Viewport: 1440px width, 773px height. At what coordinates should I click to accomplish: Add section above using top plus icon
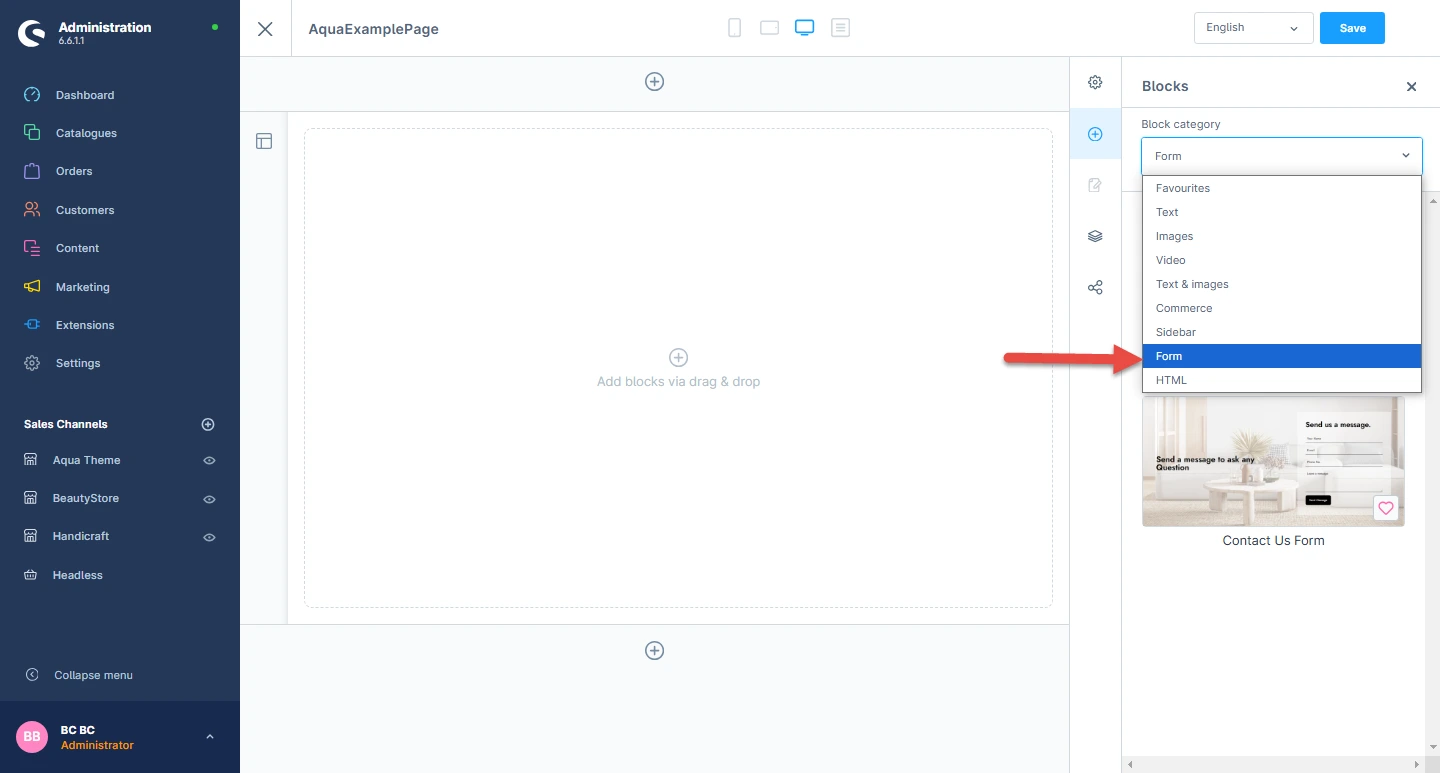654,82
